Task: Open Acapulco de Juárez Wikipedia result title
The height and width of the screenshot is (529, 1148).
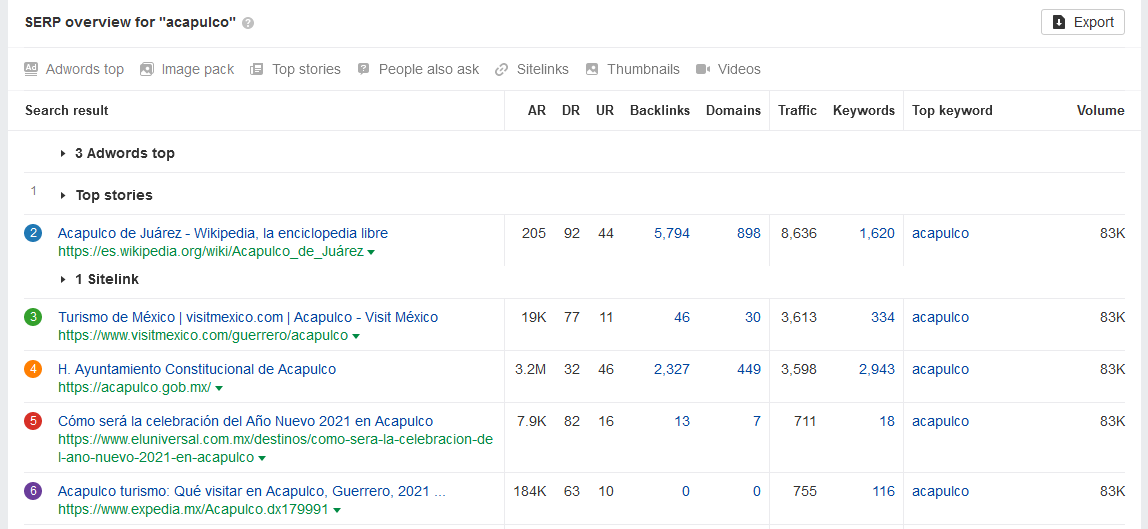Action: click(x=223, y=233)
